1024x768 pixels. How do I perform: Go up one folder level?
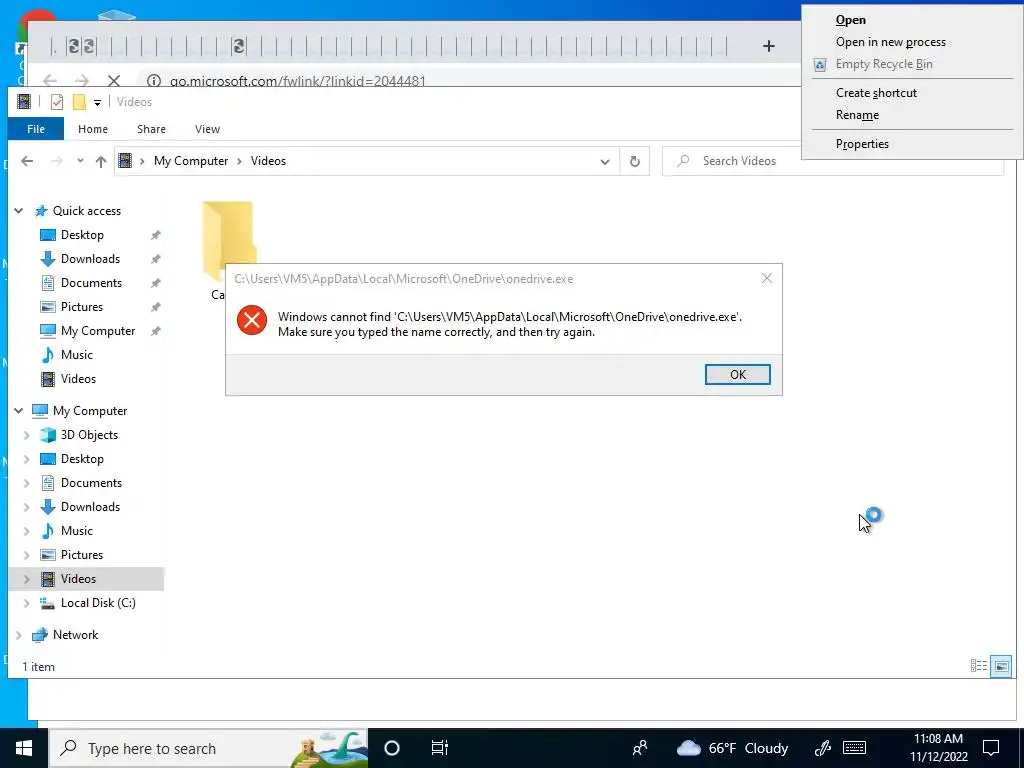pyautogui.click(x=101, y=161)
